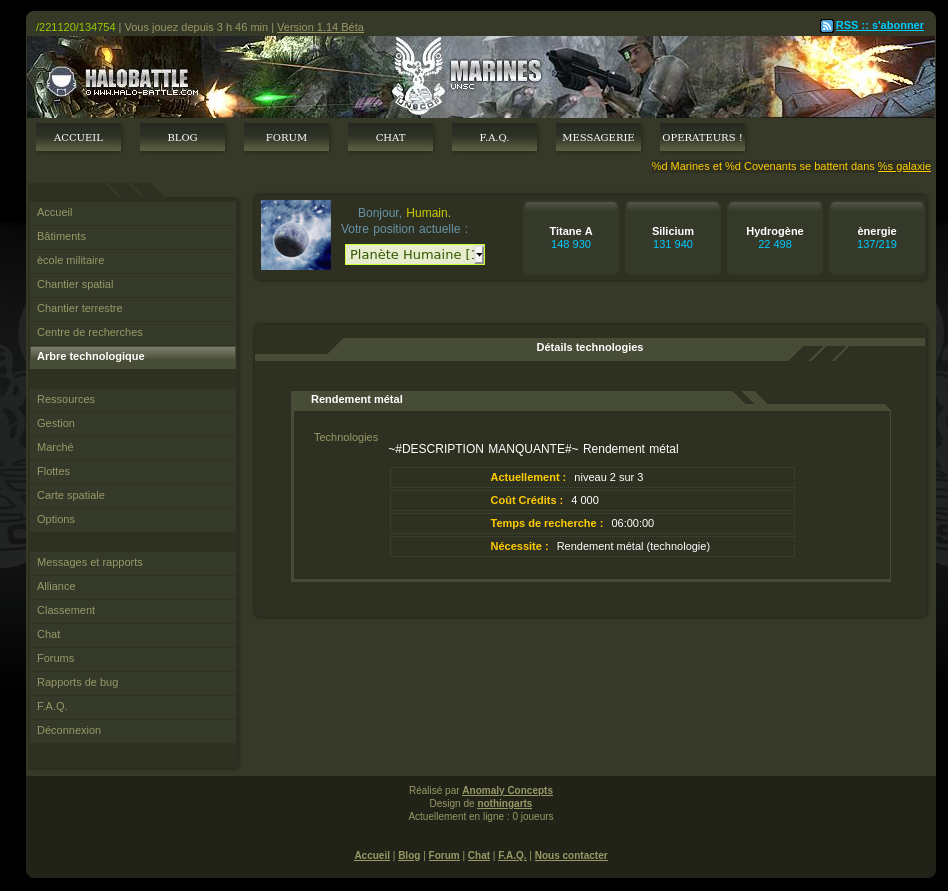Click the Technologies label
Image resolution: width=948 pixels, height=891 pixels.
346,438
